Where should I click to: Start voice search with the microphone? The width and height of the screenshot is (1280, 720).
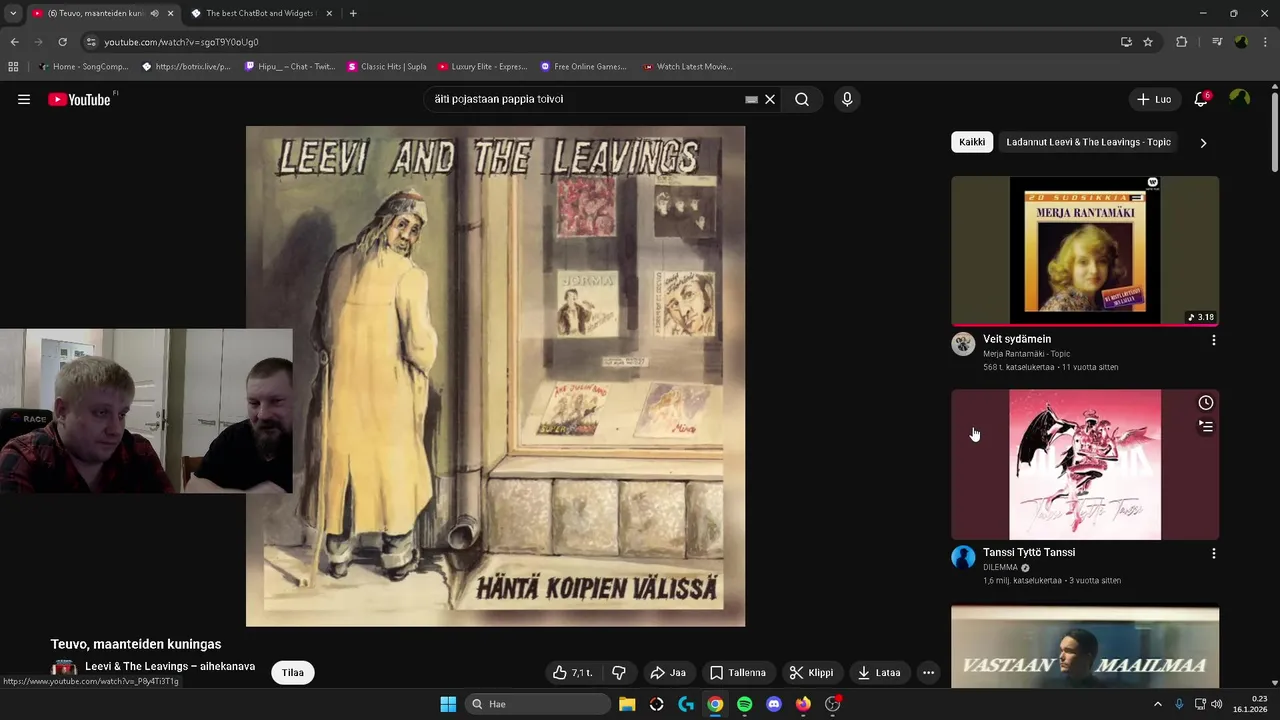pos(847,99)
